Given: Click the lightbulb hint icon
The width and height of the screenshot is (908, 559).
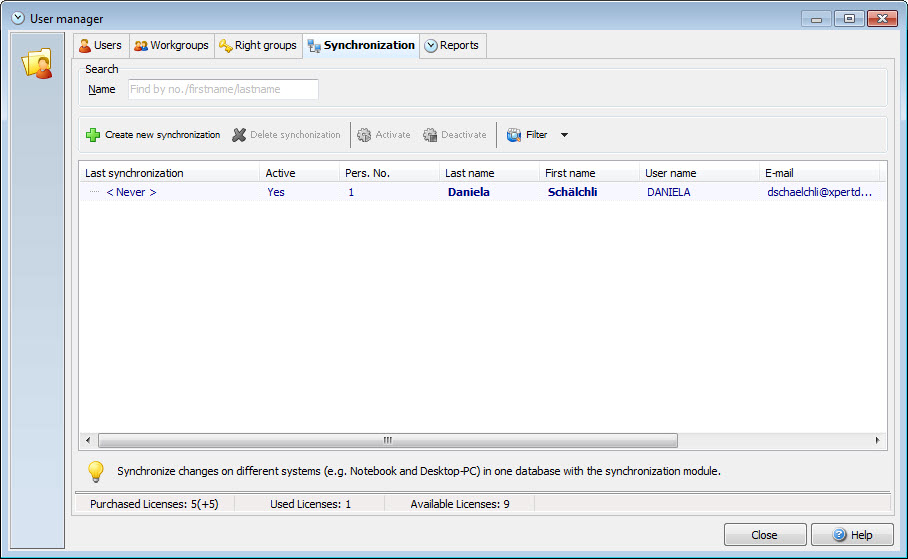Looking at the screenshot, I should coord(96,471).
